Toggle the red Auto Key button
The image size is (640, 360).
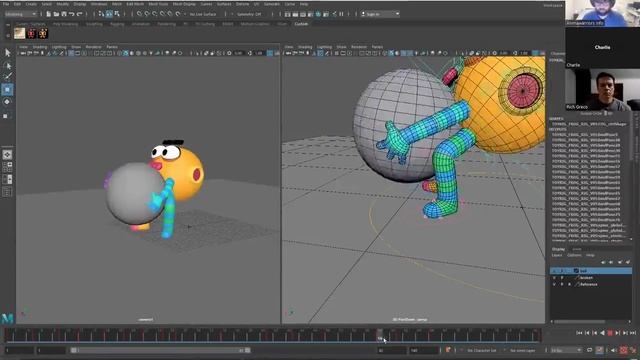point(623,350)
